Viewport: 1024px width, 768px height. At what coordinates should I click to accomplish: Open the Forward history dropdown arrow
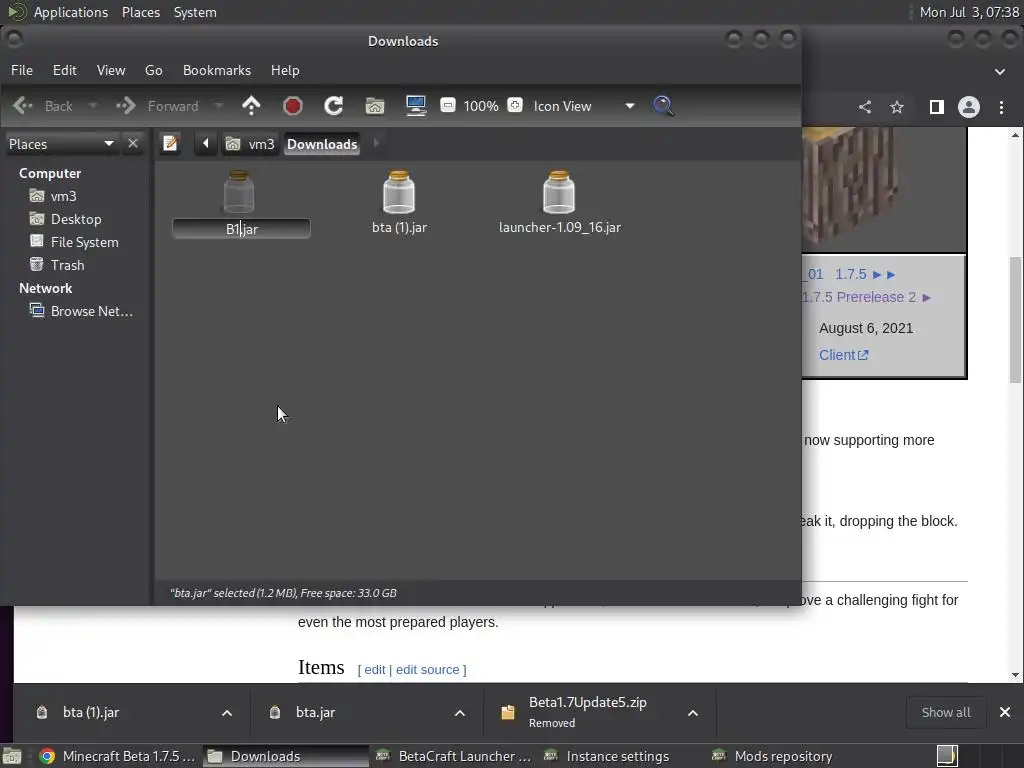pos(219,106)
